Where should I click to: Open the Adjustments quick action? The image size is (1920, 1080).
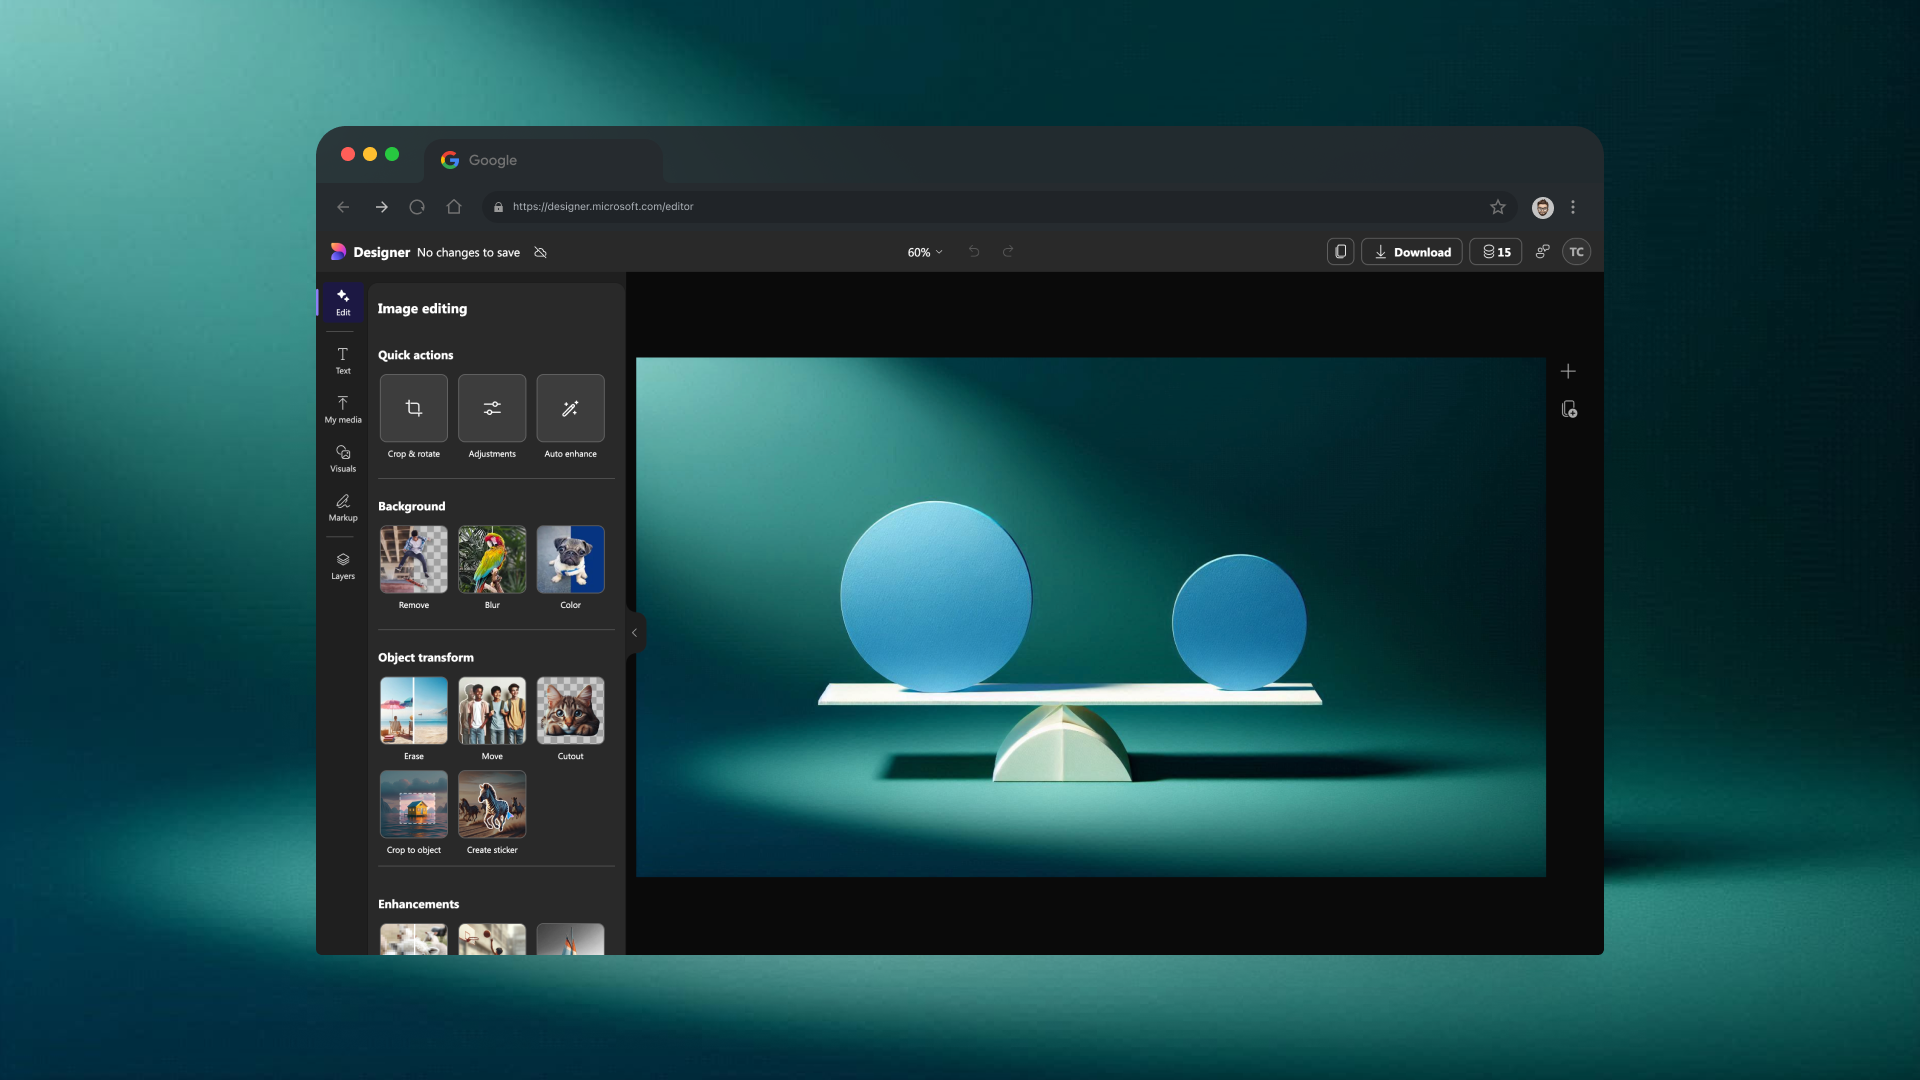pyautogui.click(x=492, y=408)
